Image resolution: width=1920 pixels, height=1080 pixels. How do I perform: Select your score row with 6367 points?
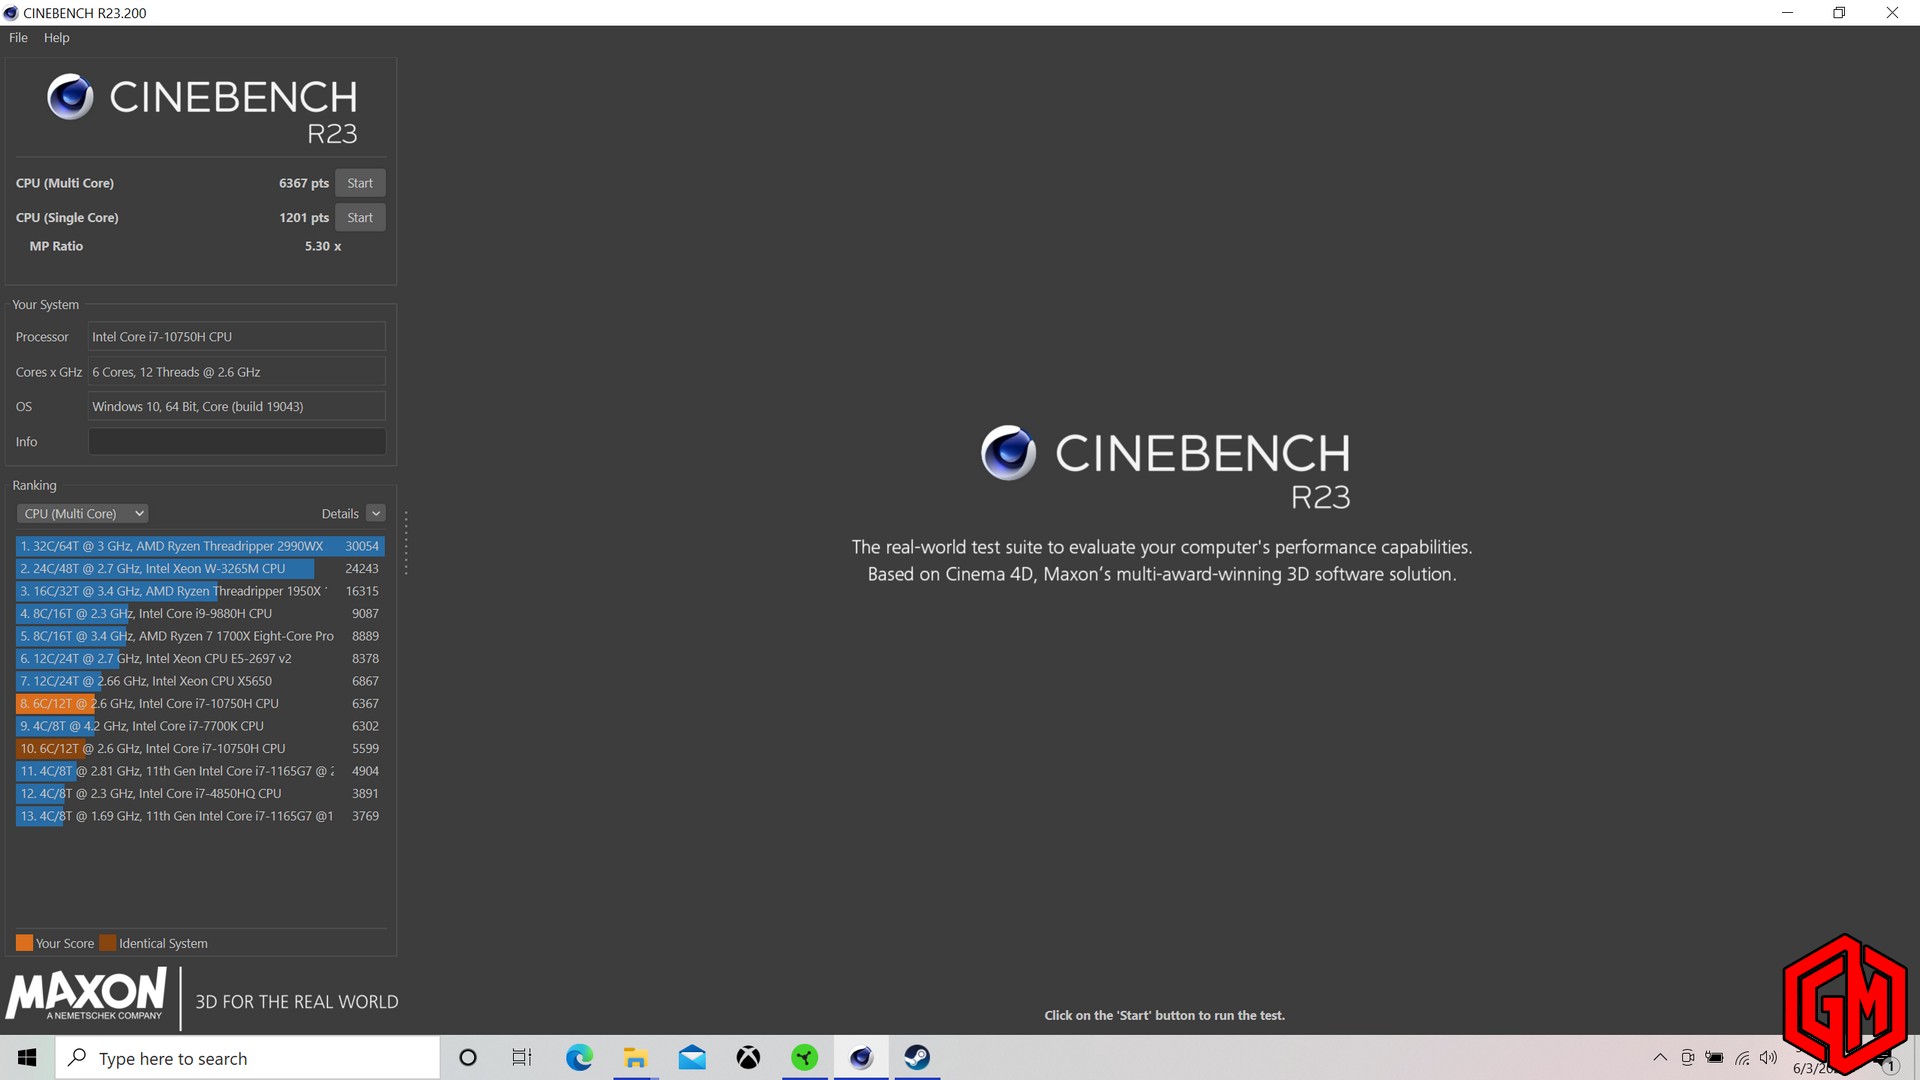tap(200, 703)
